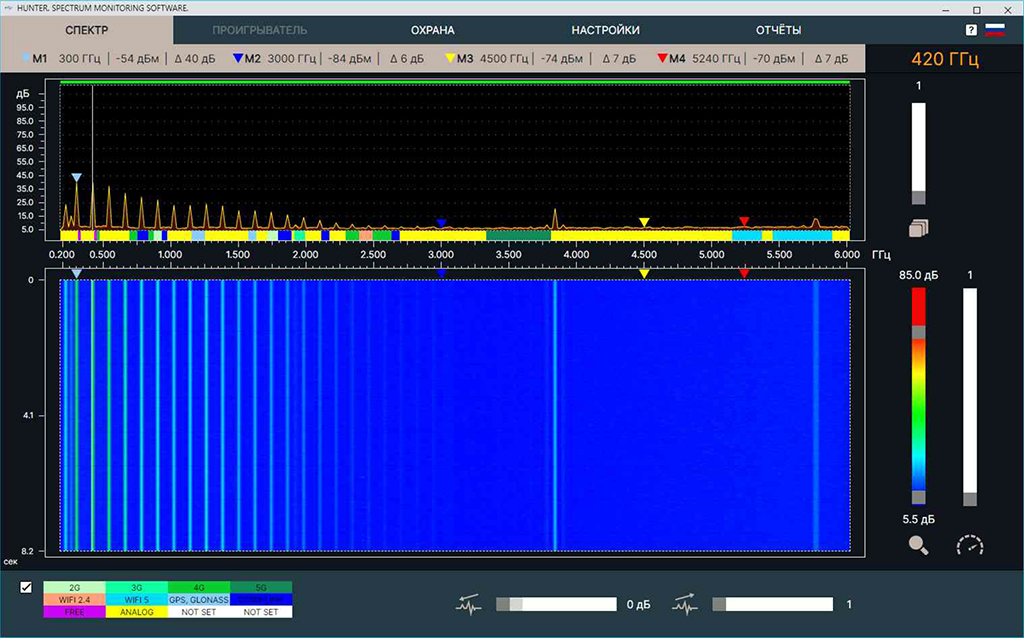Click the M4 marker triangle in marker bar

tap(662, 58)
